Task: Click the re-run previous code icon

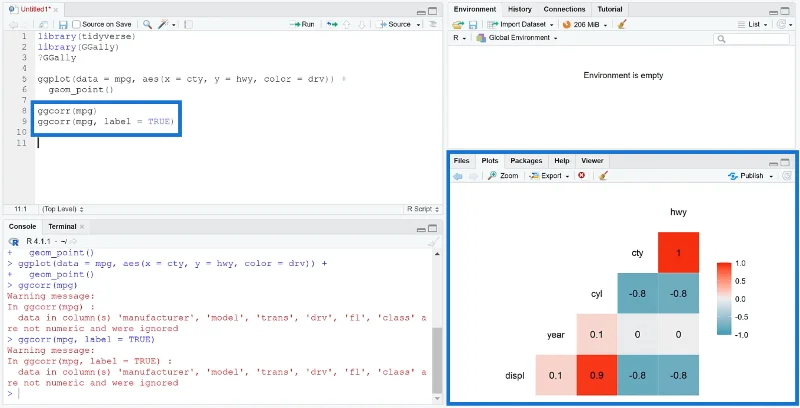Action: pos(332,24)
